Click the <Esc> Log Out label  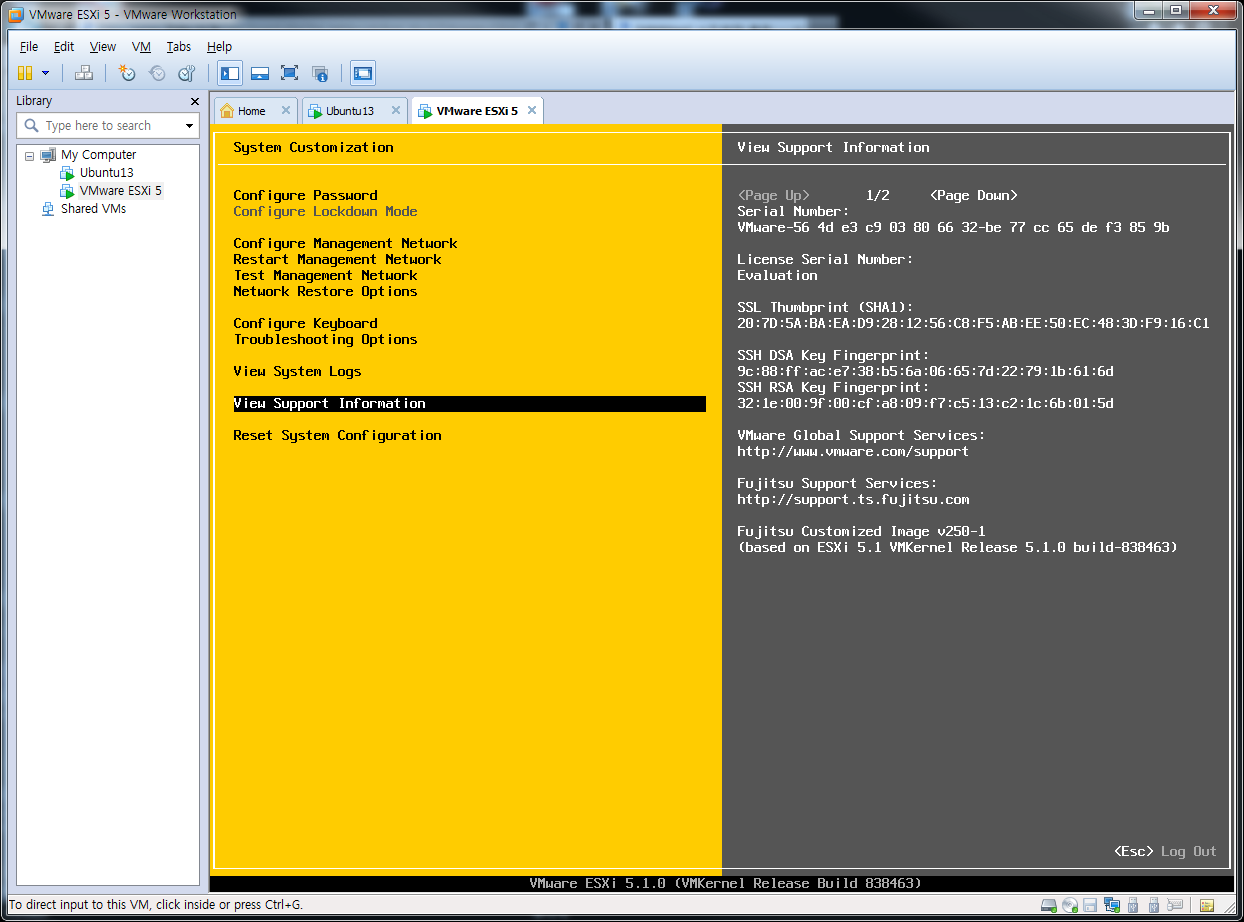1165,851
